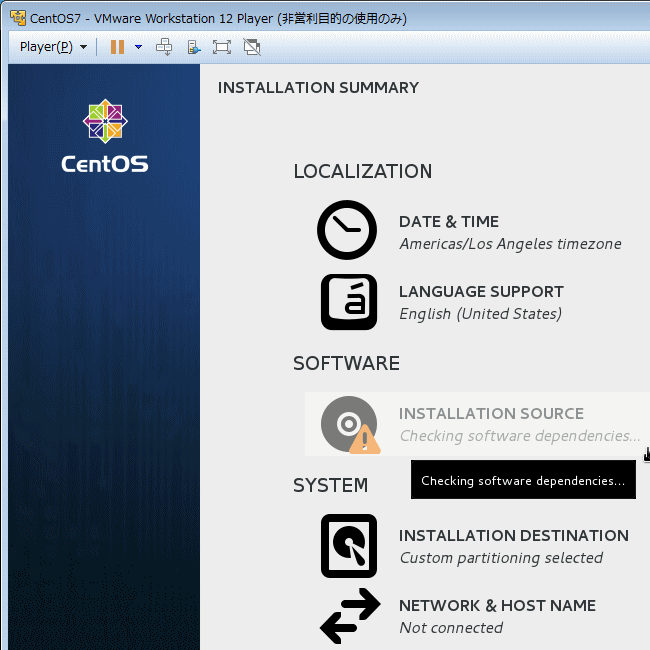Open Installation Destination hard drive icon
The height and width of the screenshot is (650, 650).
tap(349, 546)
